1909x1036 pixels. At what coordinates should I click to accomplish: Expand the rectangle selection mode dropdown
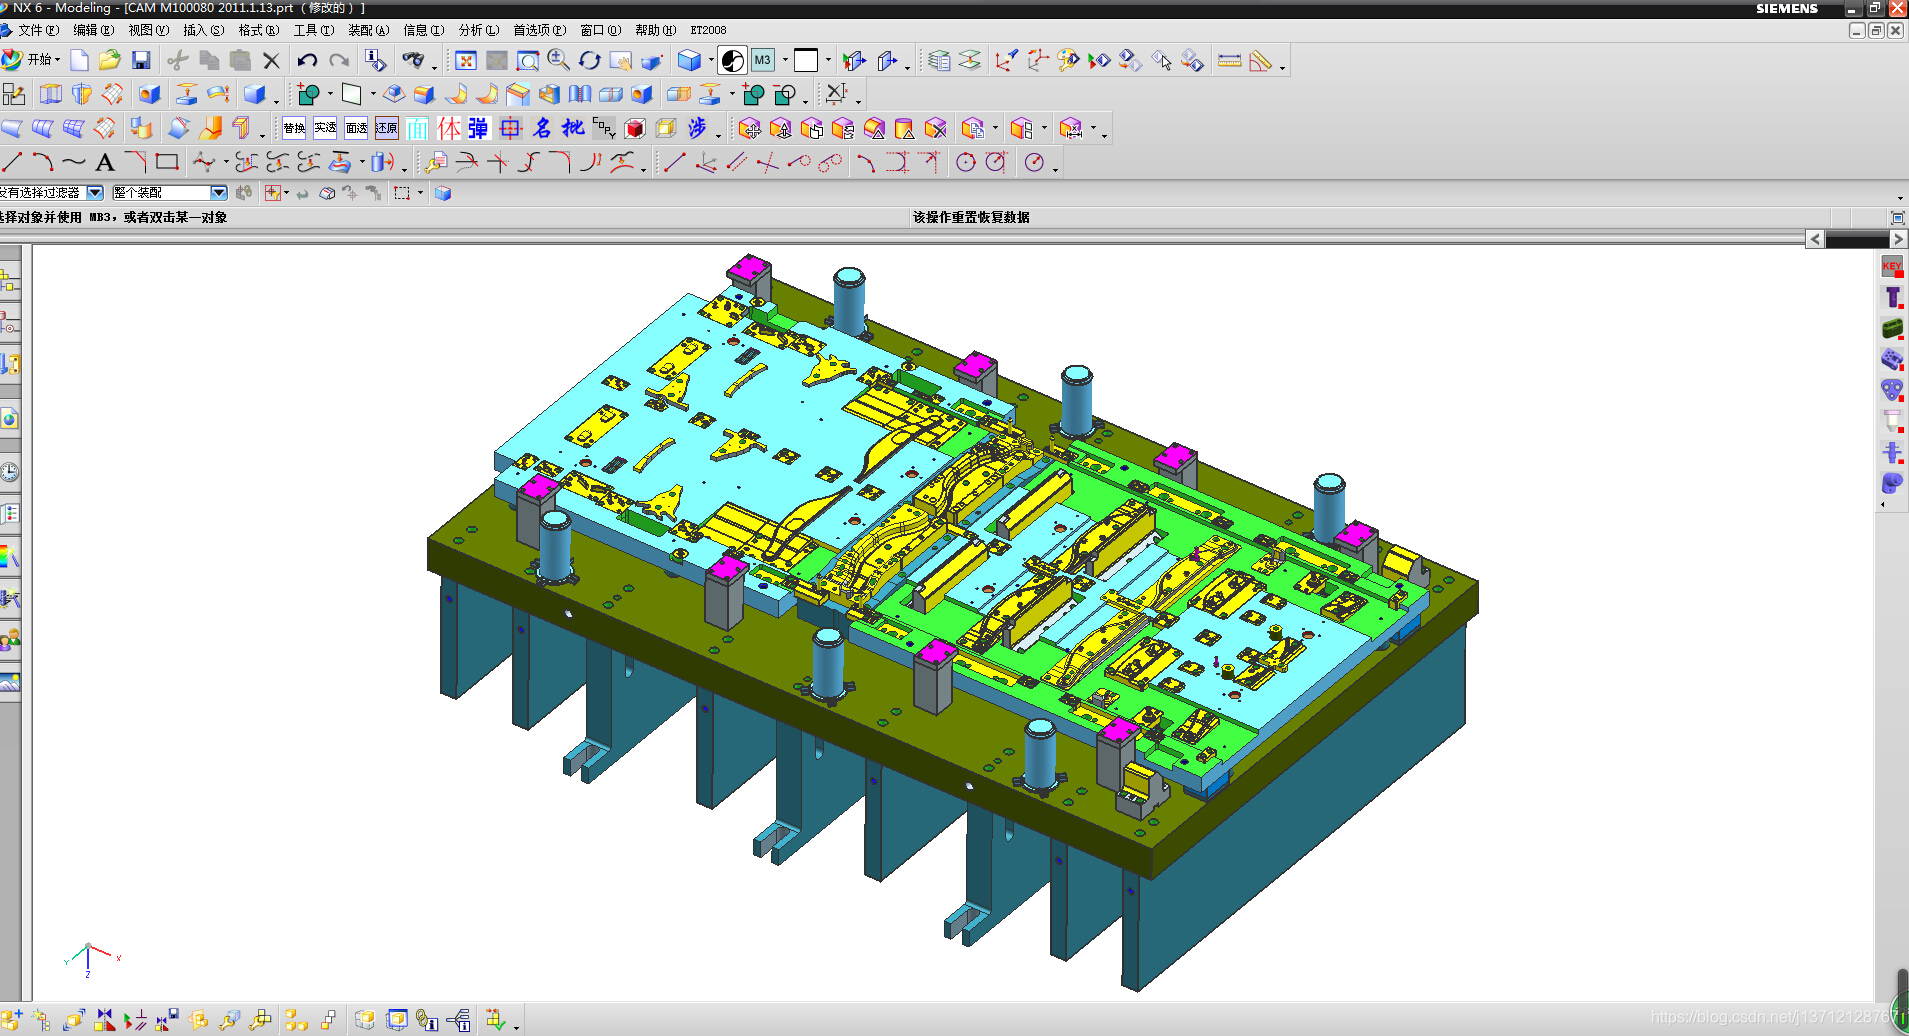click(420, 193)
